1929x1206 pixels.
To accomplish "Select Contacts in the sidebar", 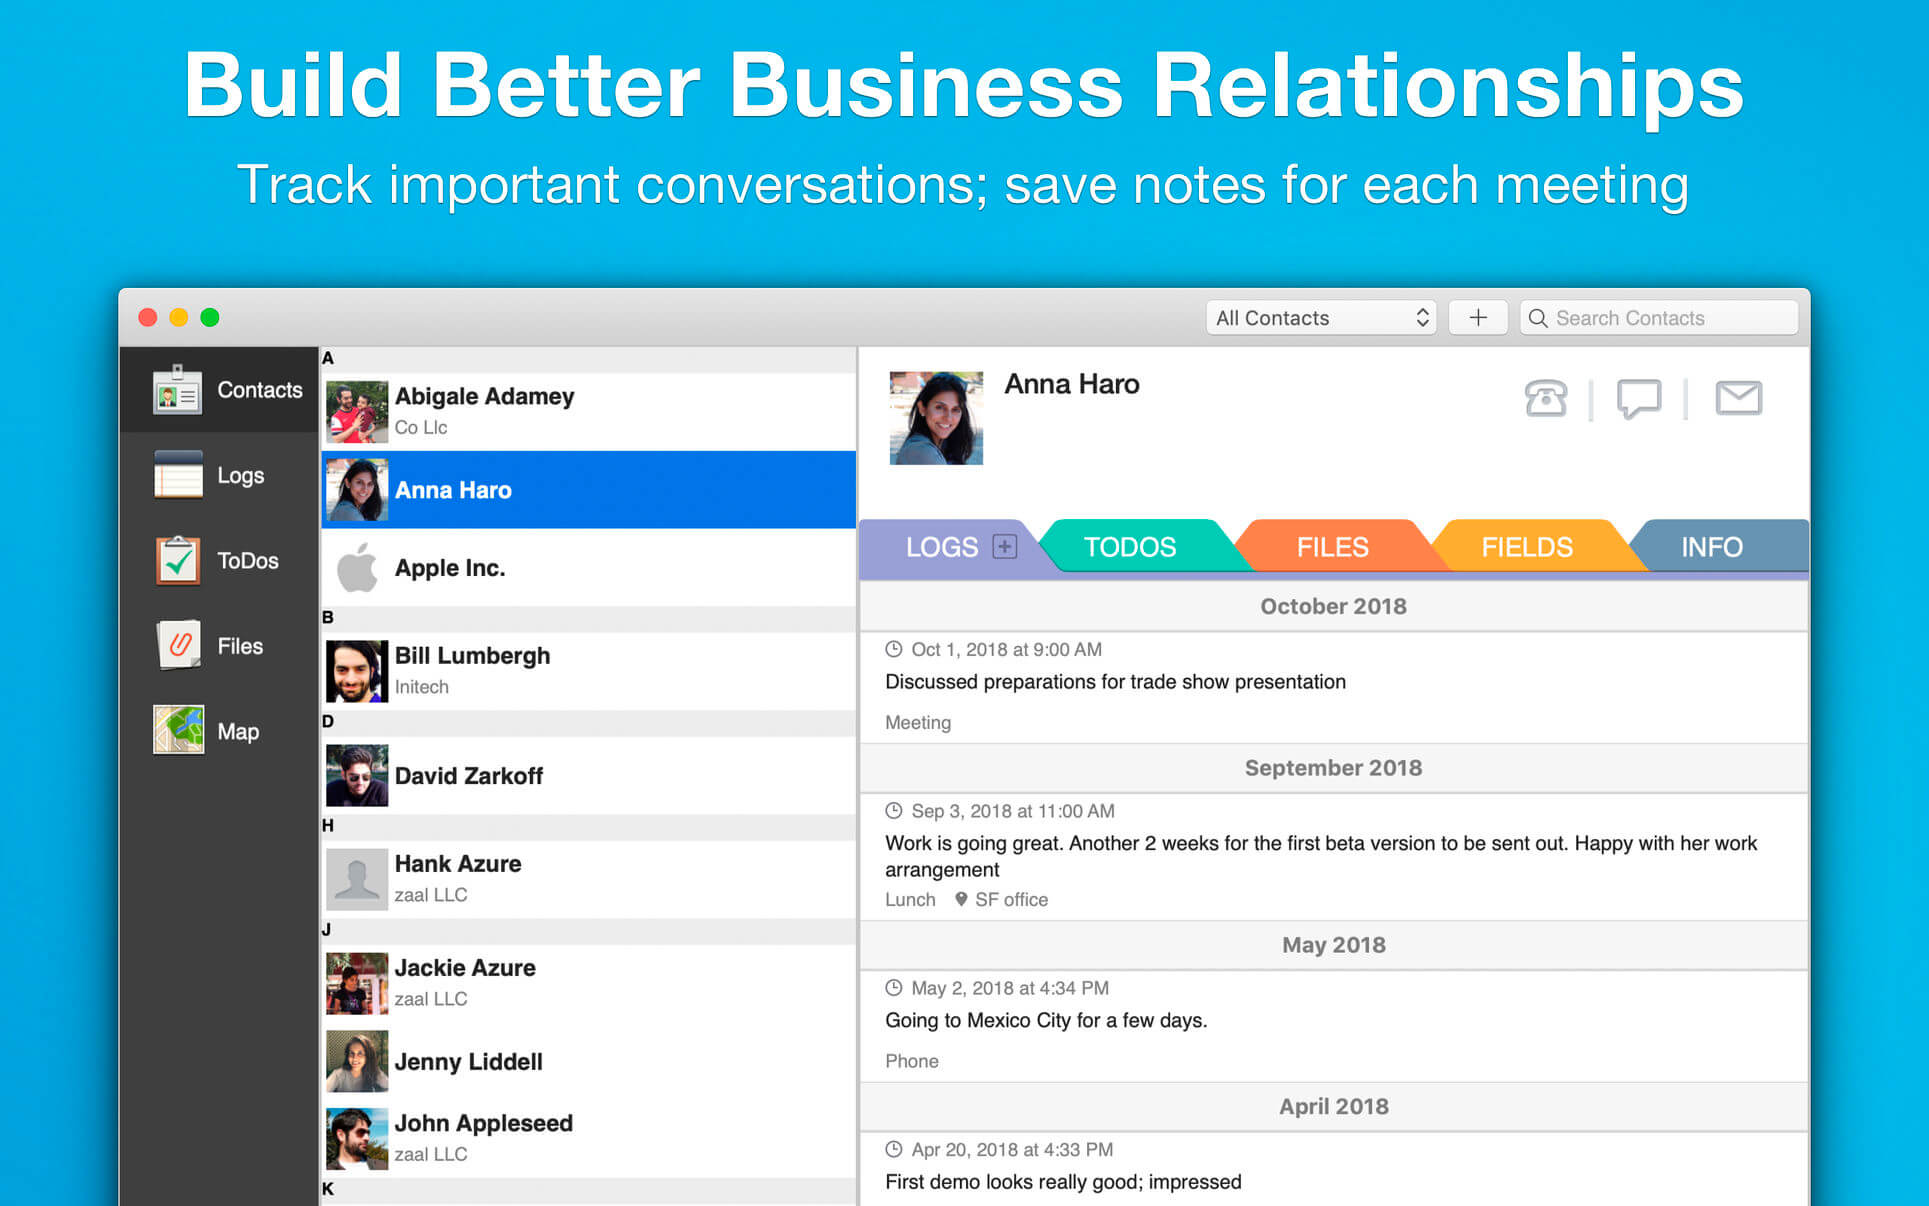I will tap(228, 390).
